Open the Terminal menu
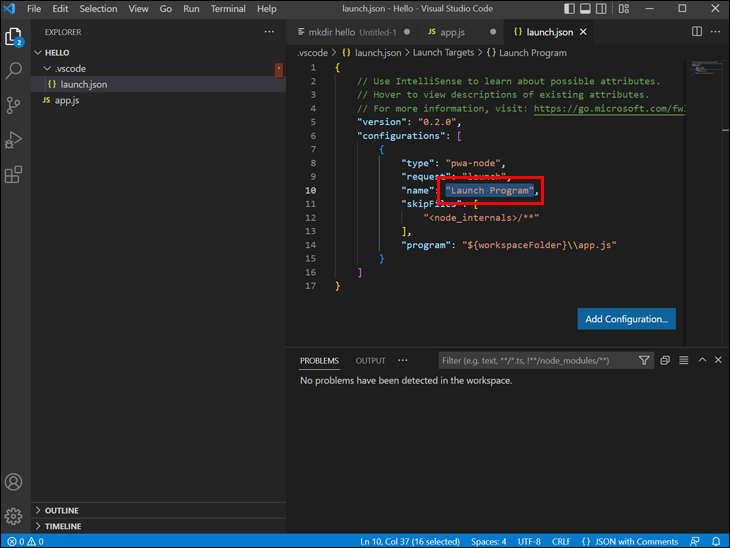Screen dimensions: 730x548 (x=228, y=9)
